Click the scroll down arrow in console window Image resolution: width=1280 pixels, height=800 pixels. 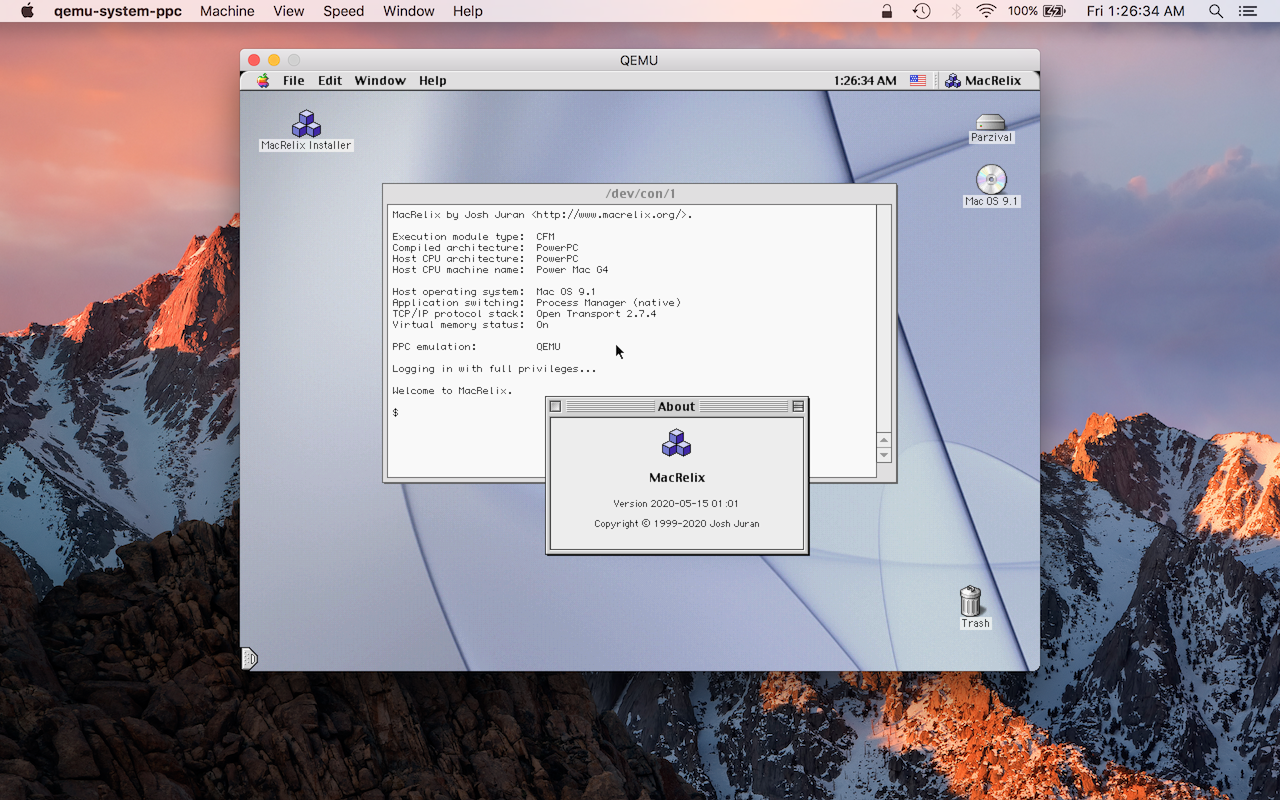[884, 455]
